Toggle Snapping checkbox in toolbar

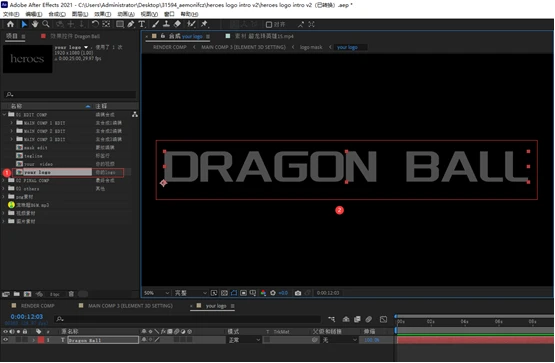[x=269, y=24]
